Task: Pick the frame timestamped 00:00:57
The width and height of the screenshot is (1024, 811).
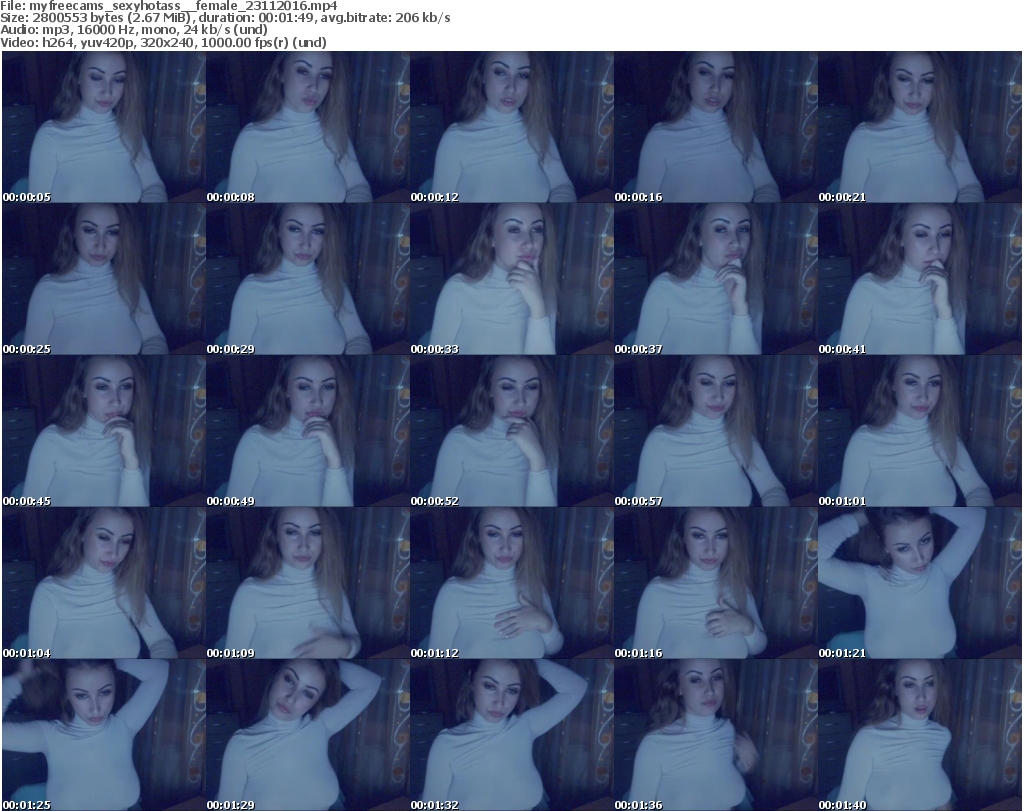Action: point(716,431)
